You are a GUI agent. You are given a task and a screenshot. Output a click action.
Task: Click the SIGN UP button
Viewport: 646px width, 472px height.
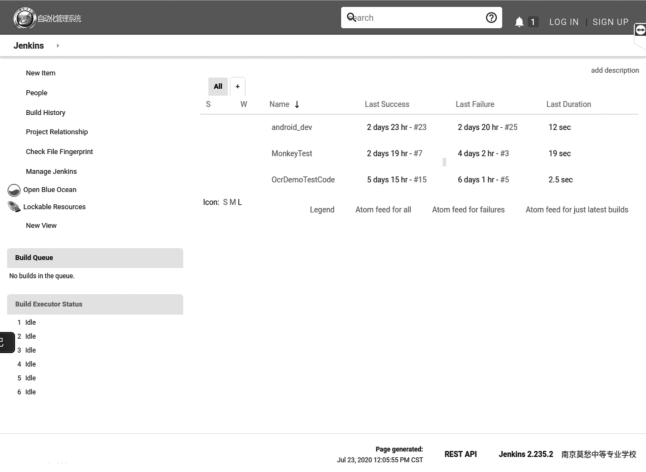[x=610, y=21]
